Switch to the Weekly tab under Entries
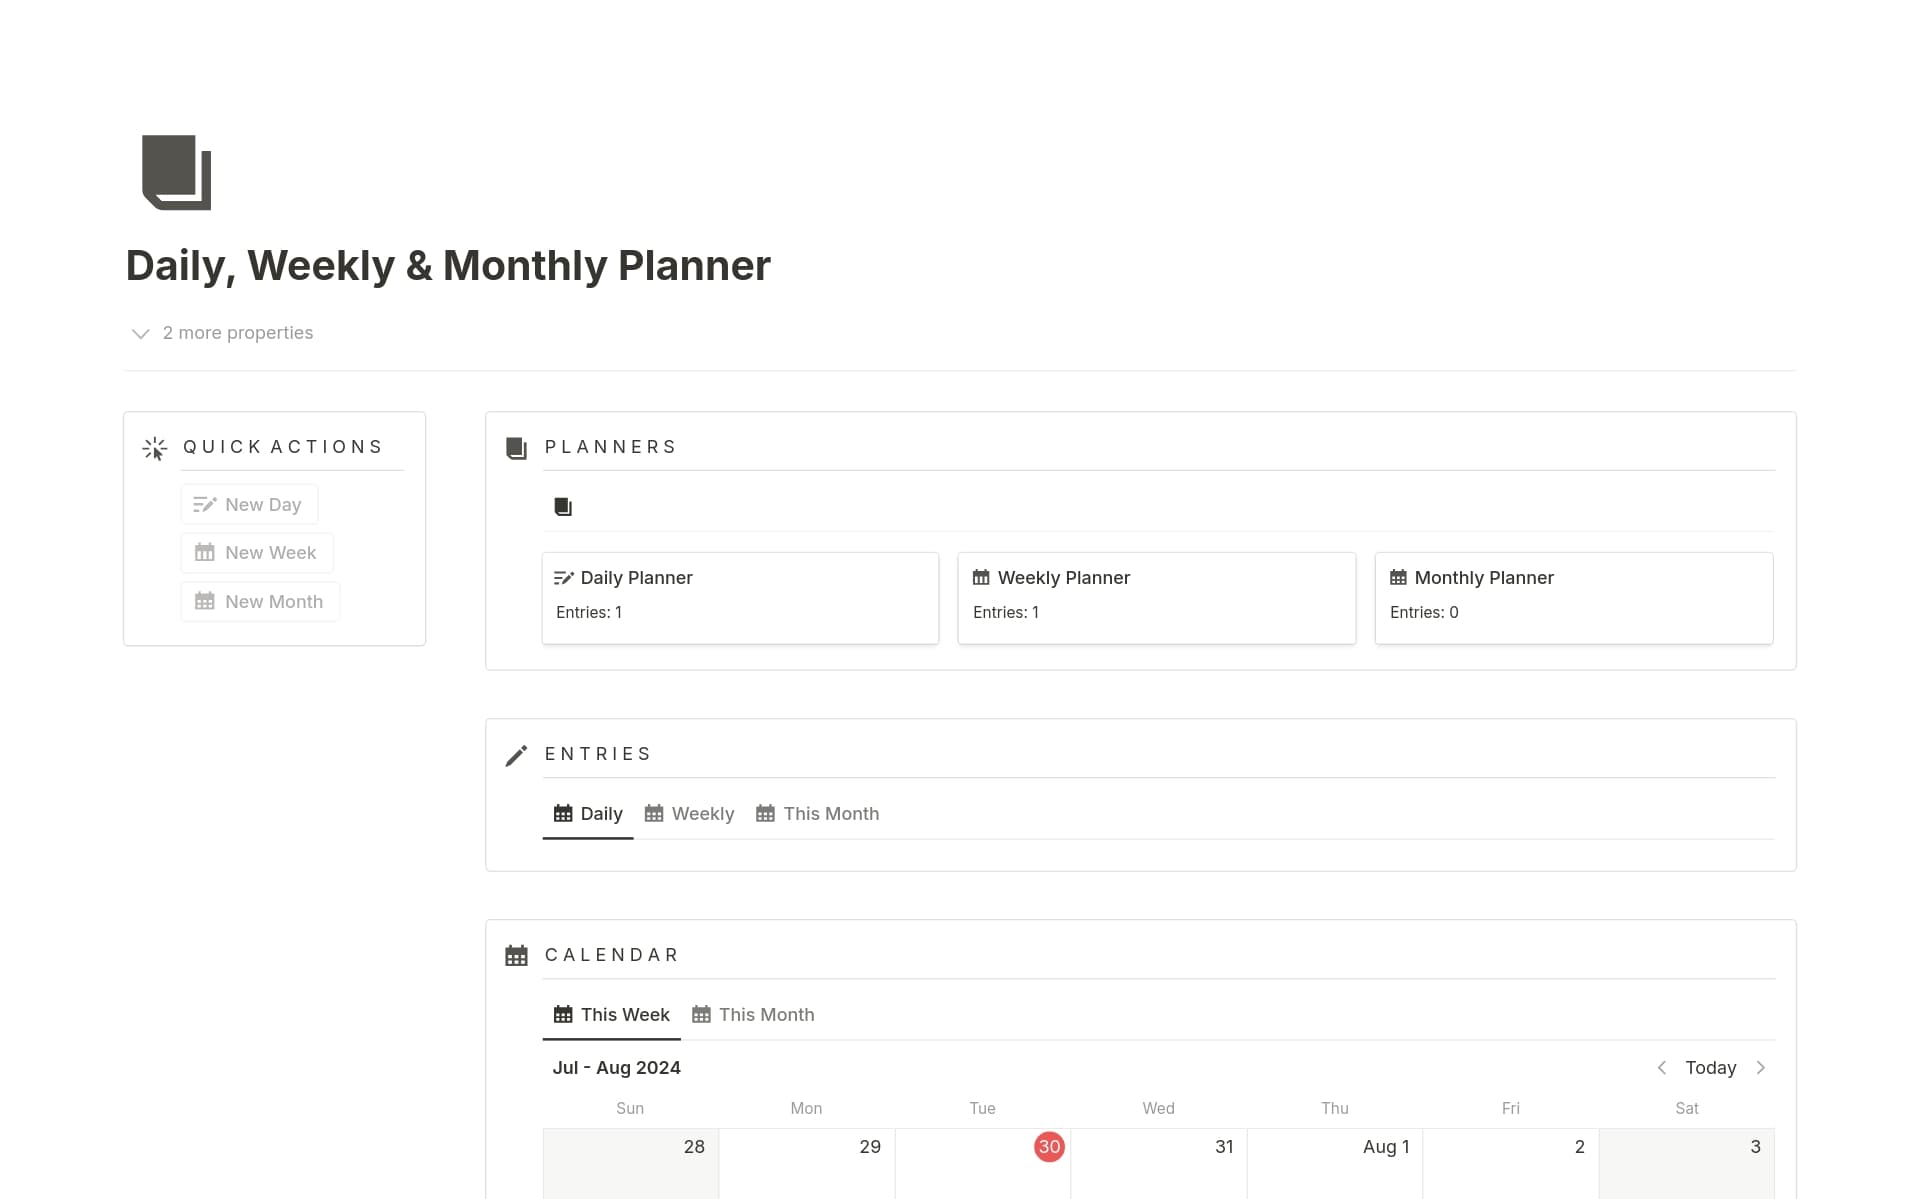This screenshot has width=1920, height=1199. 689,813
